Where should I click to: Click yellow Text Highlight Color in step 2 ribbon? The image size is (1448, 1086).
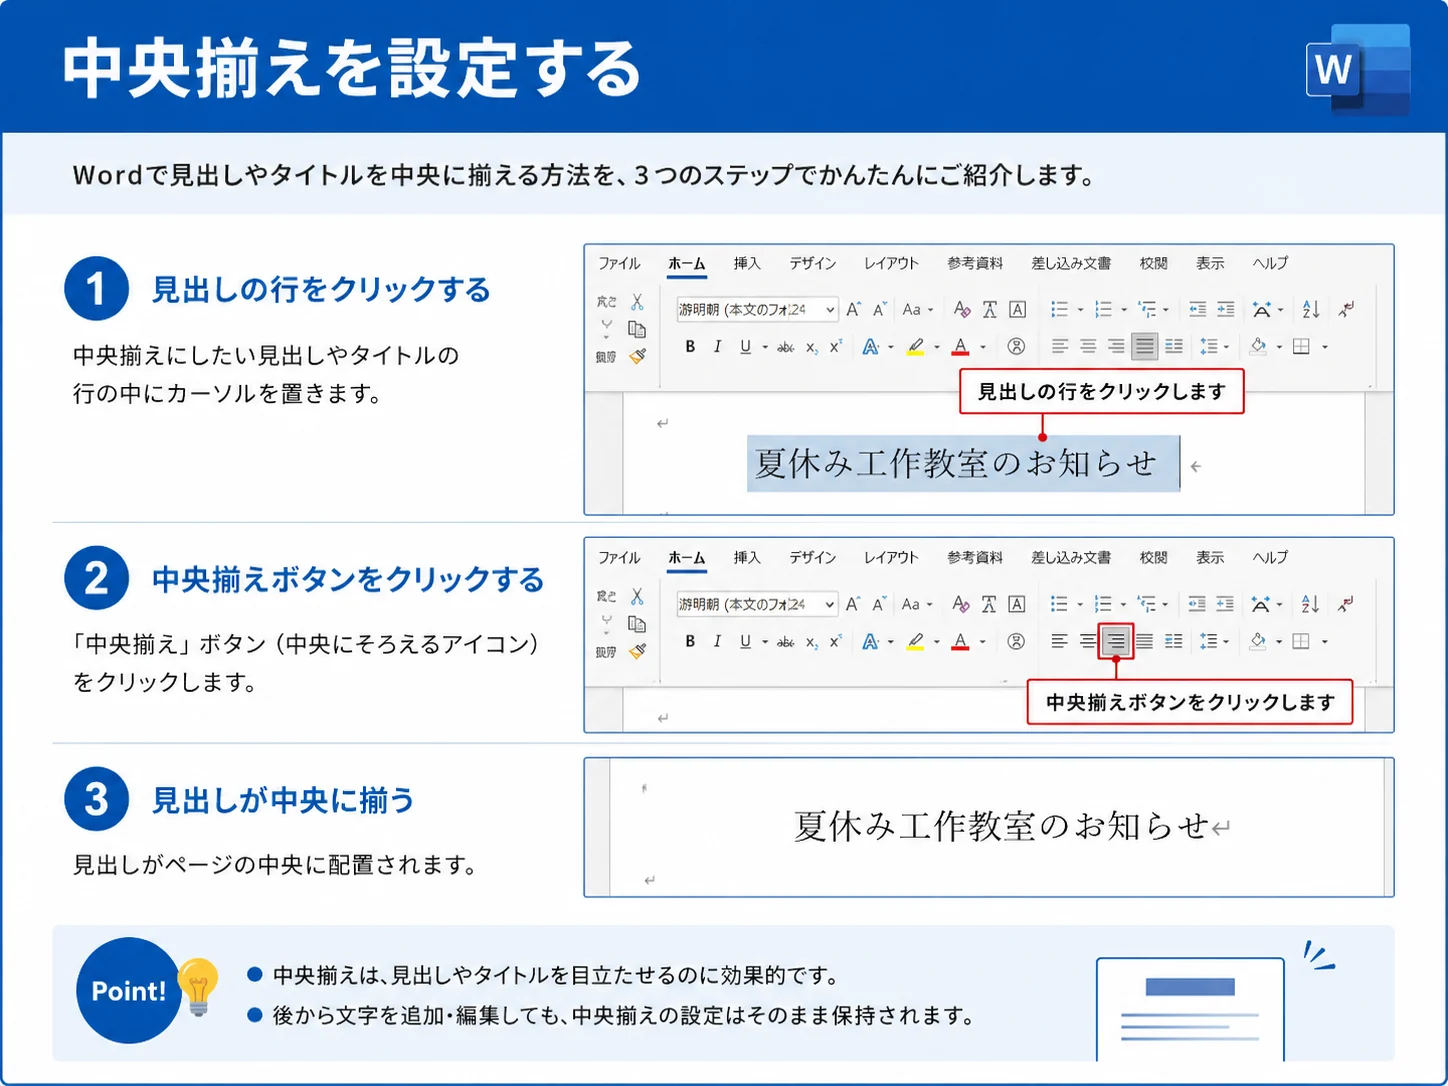coord(915,641)
